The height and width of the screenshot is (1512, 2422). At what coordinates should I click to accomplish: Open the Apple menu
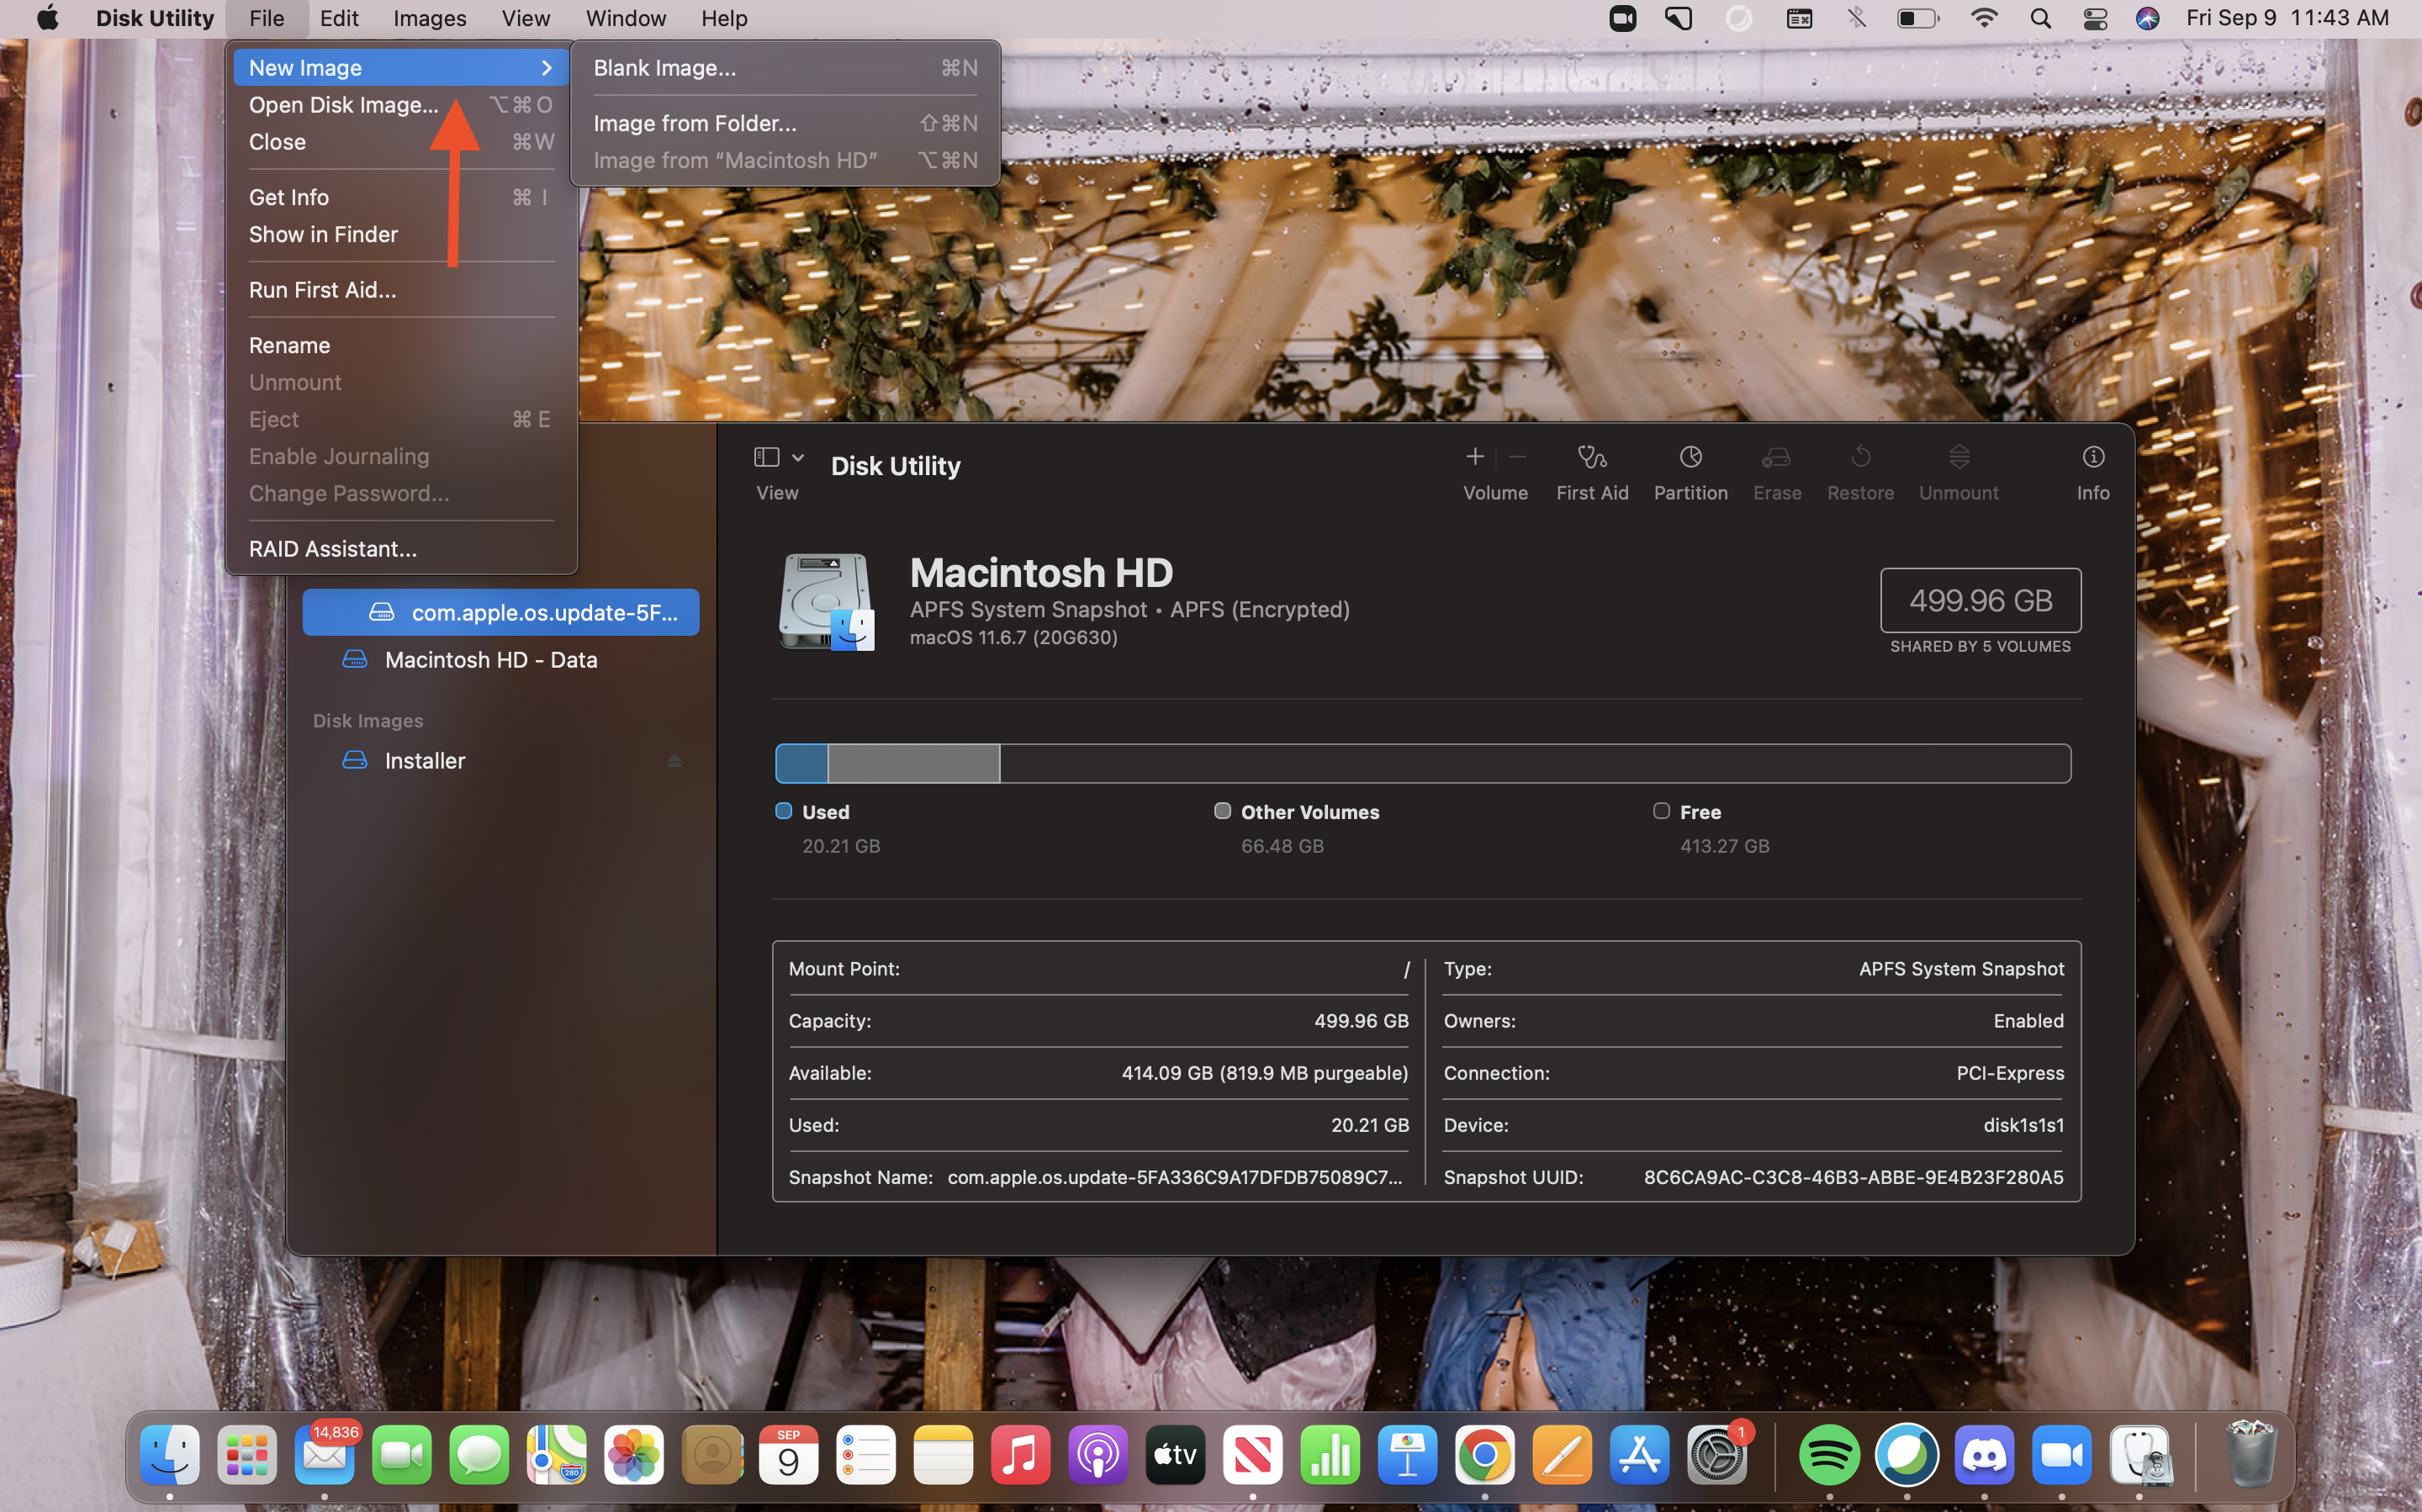coord(47,18)
